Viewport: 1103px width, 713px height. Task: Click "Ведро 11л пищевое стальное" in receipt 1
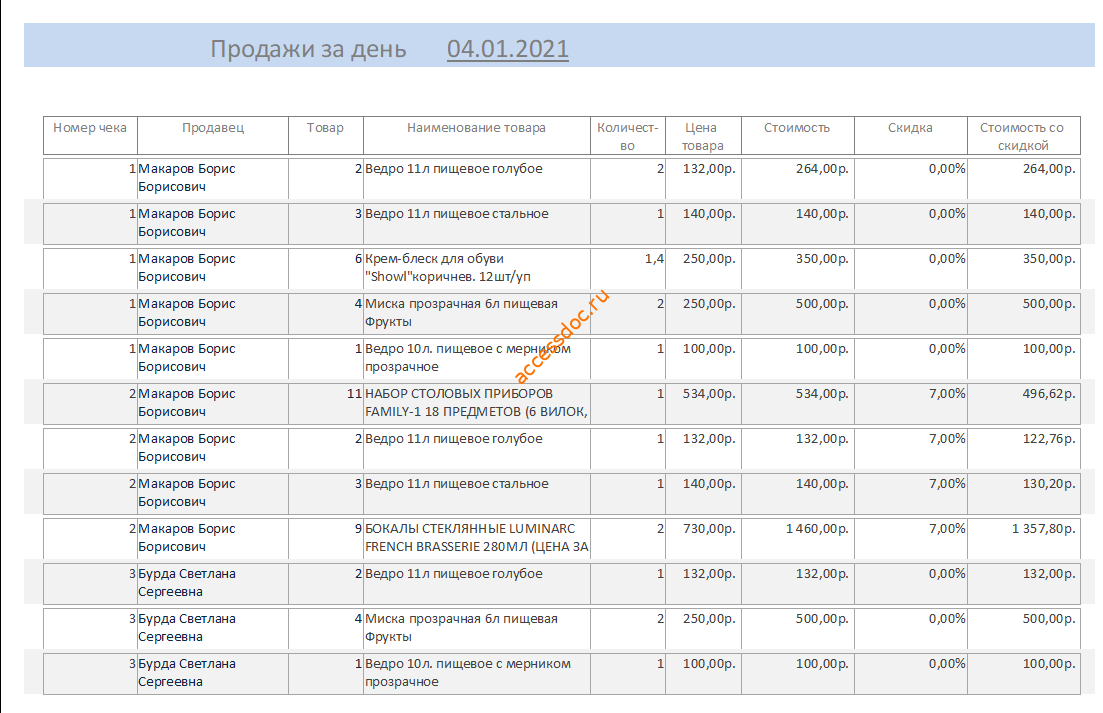(457, 214)
